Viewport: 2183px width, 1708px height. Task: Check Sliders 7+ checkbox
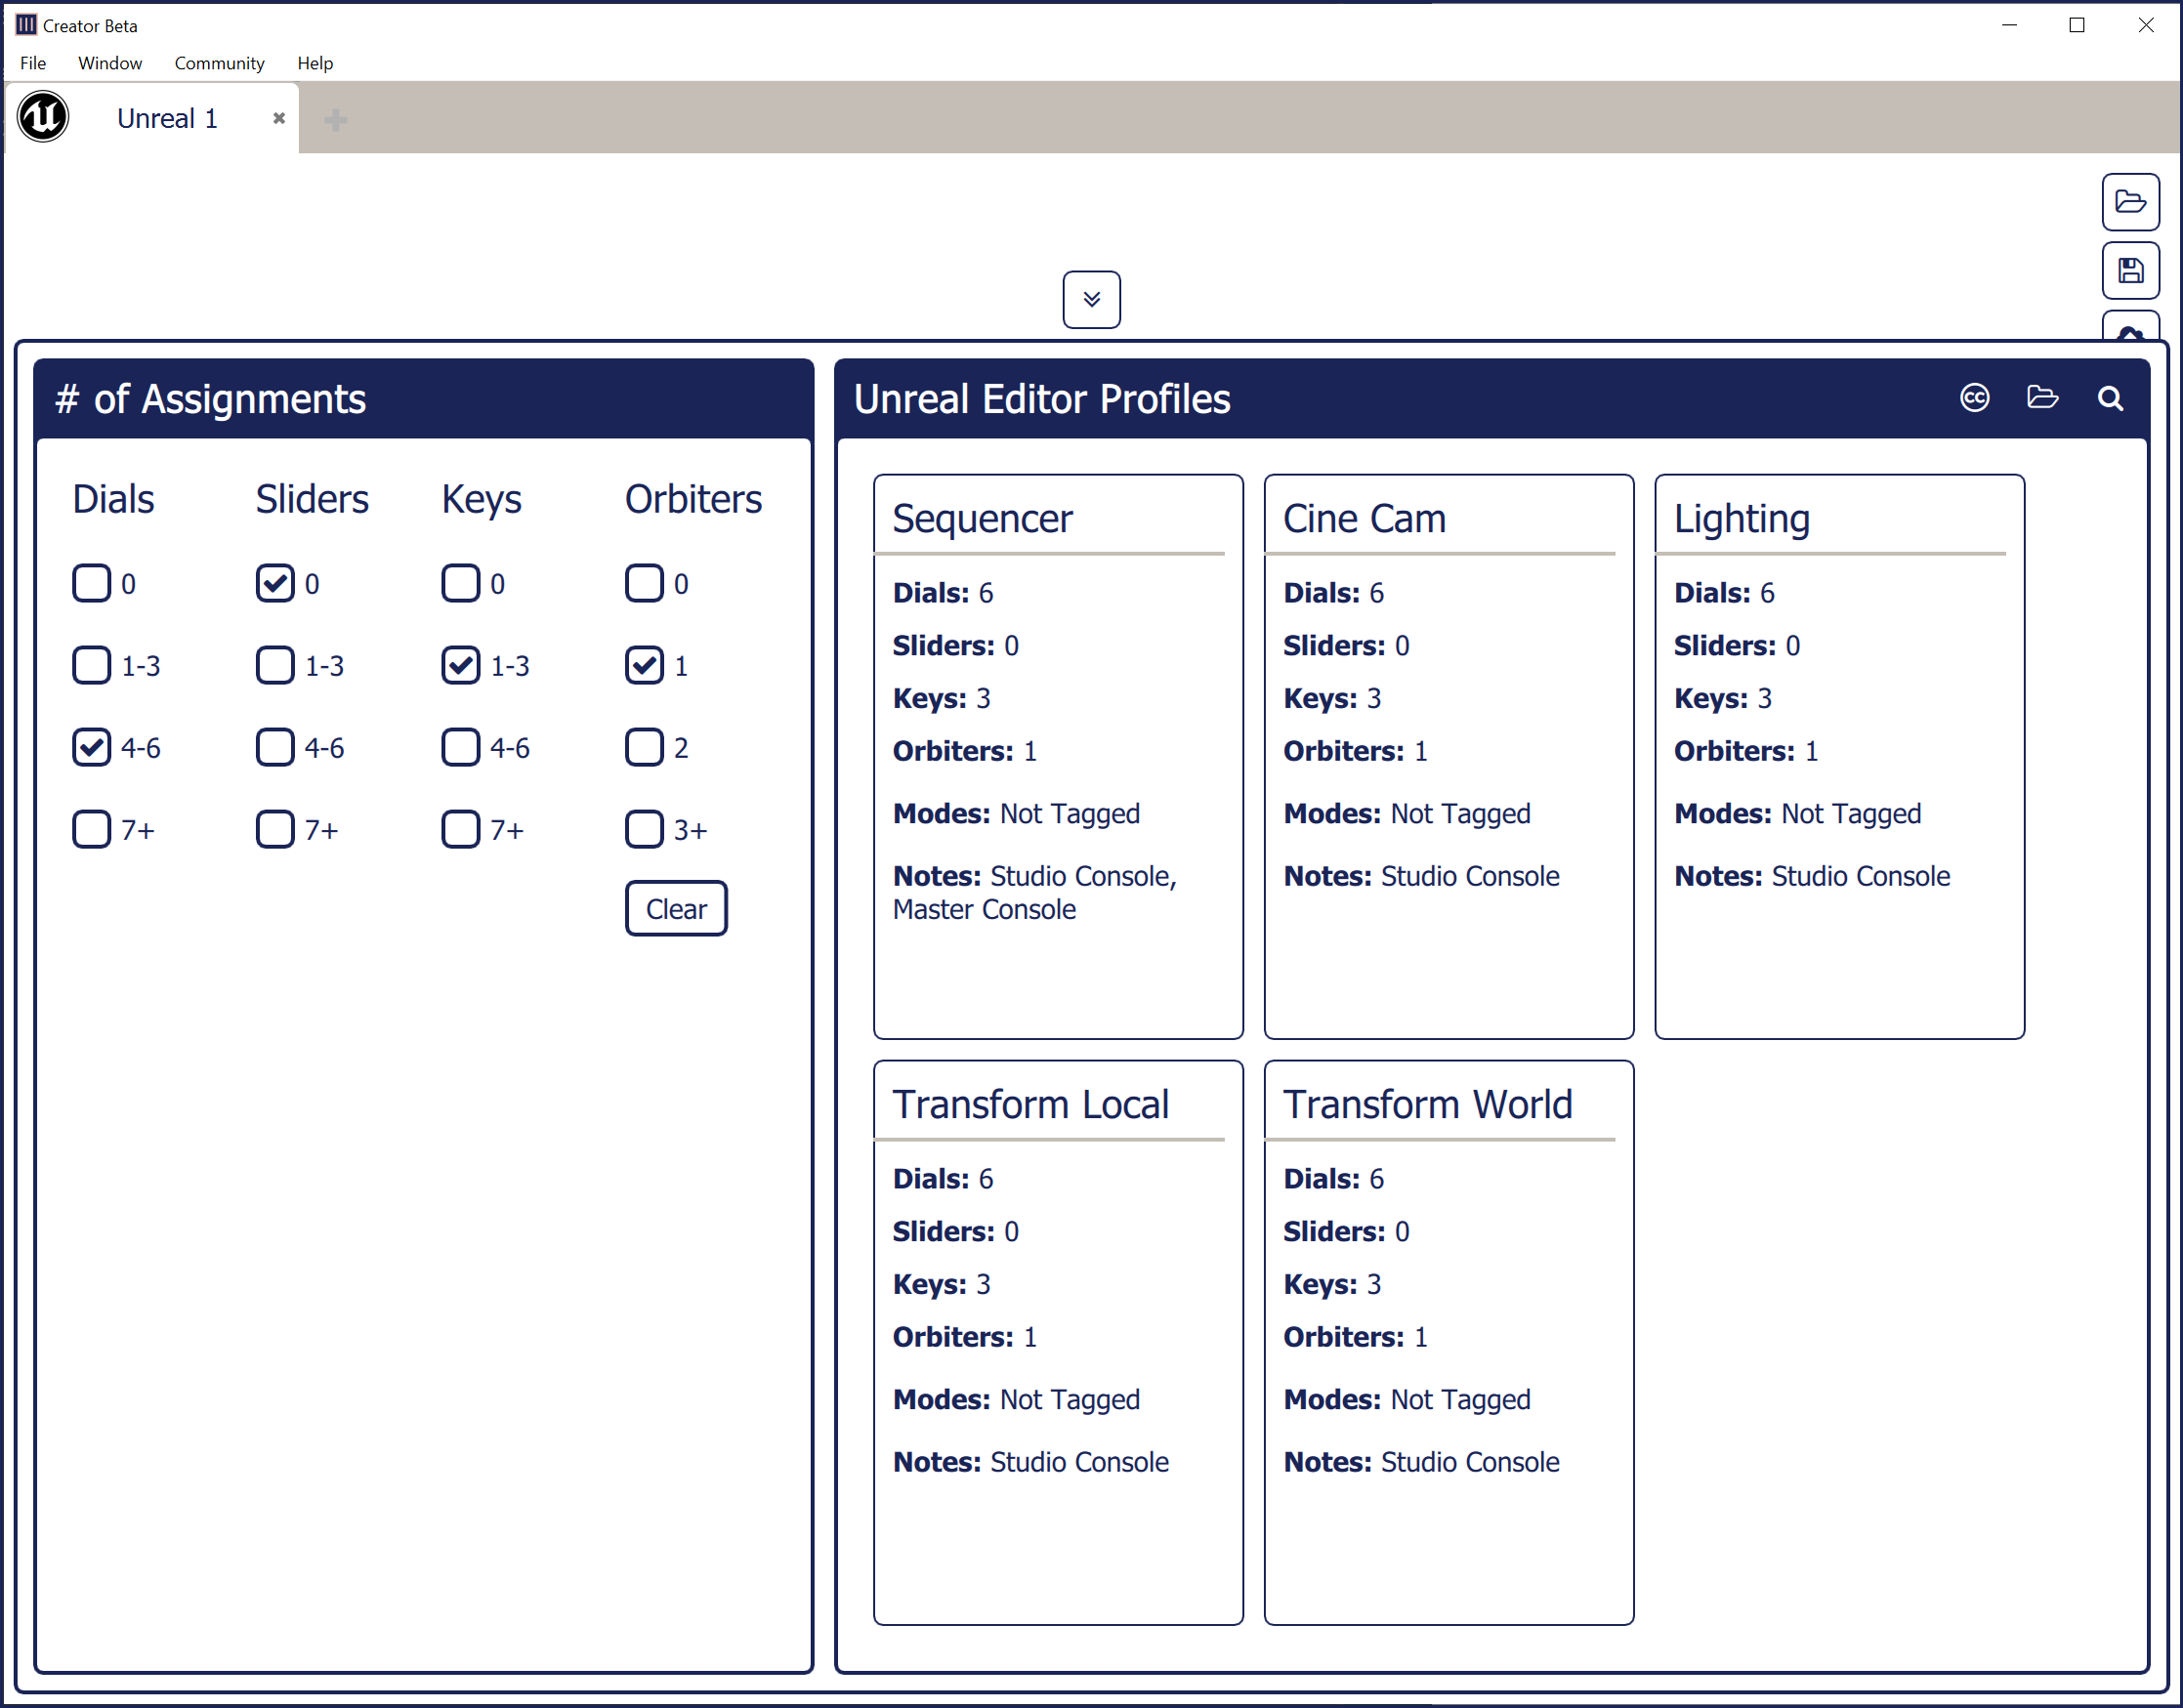pyautogui.click(x=275, y=829)
